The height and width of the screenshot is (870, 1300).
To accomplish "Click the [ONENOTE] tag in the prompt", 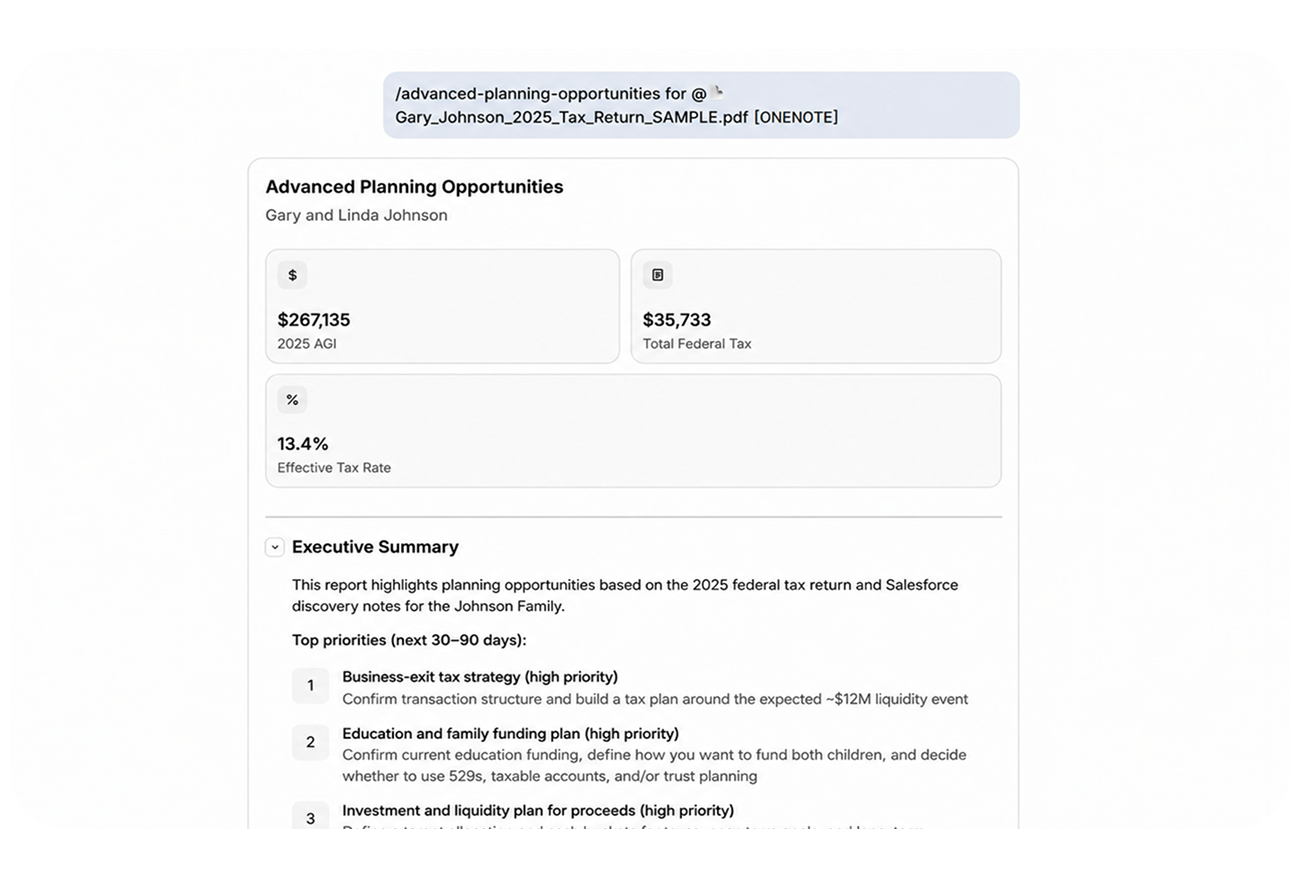I will tap(796, 117).
